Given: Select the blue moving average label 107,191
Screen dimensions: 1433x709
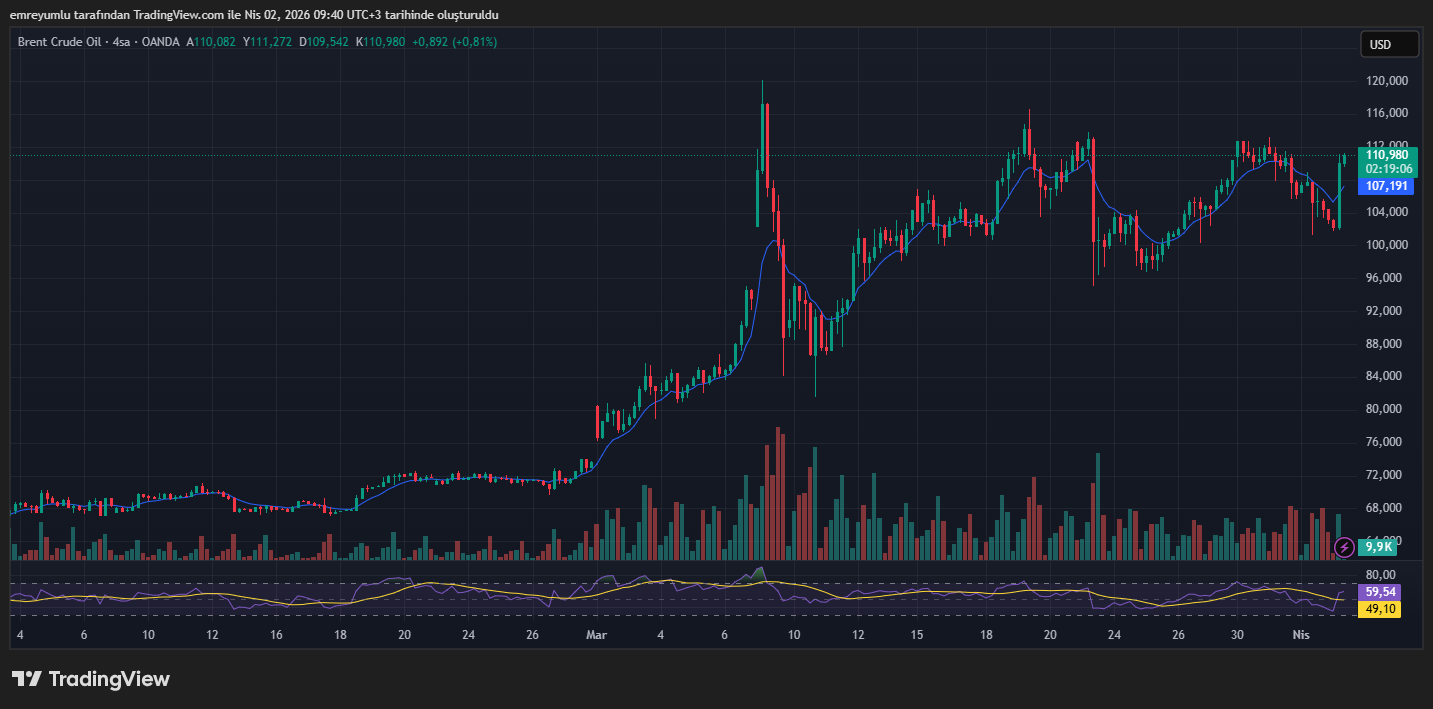Looking at the screenshot, I should click(x=1386, y=186).
